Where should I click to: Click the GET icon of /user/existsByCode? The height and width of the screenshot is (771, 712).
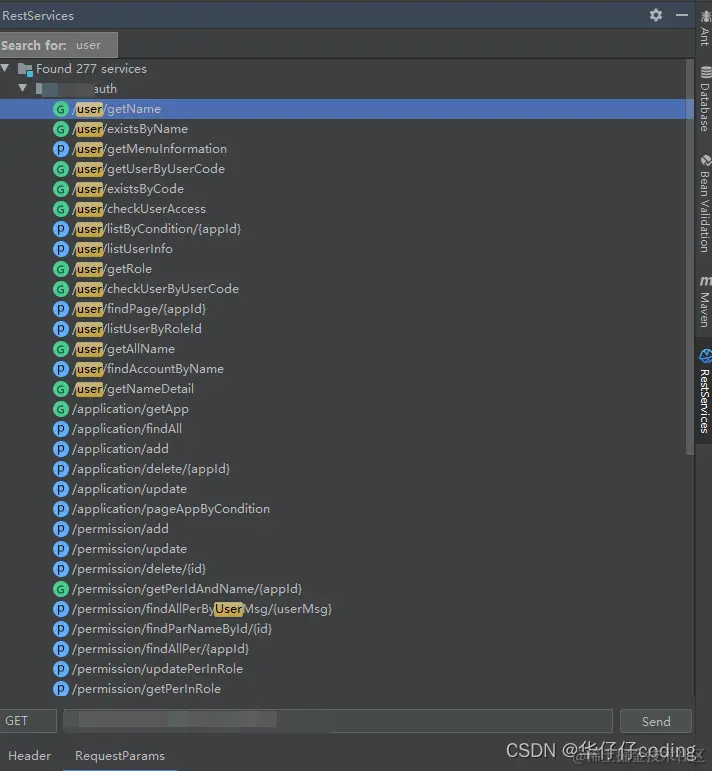point(60,189)
